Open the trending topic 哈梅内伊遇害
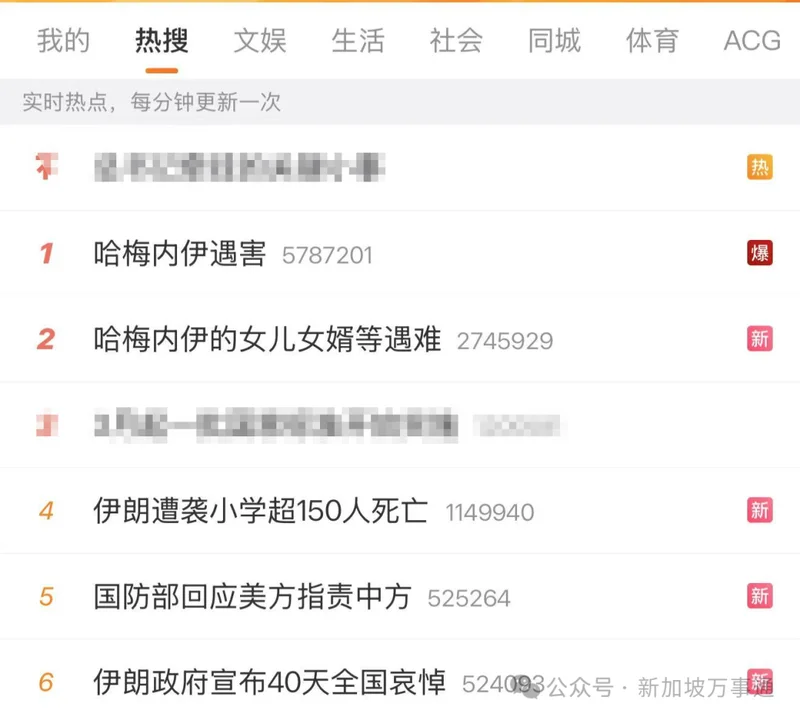Viewport: 800px width, 720px height. (180, 253)
